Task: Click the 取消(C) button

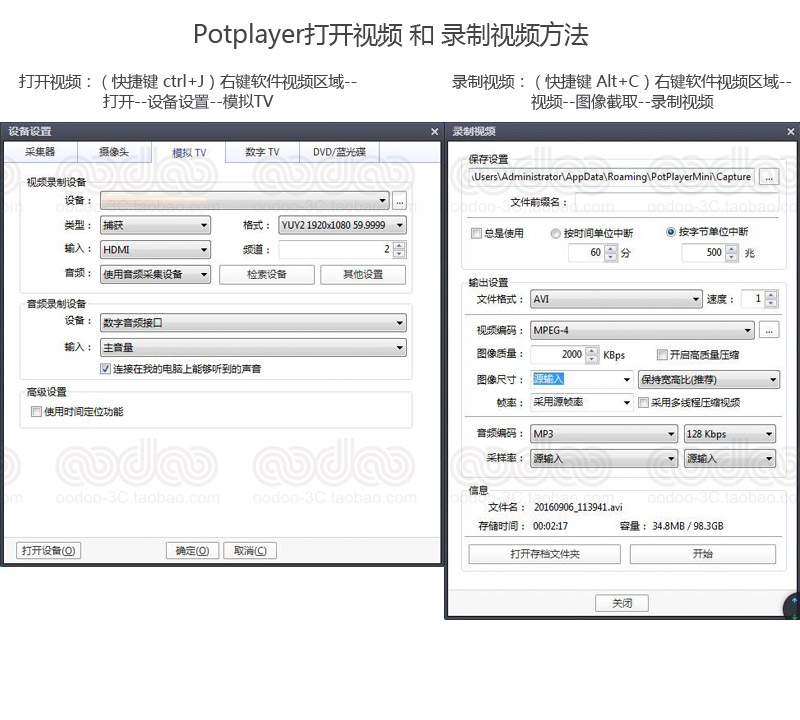Action: pyautogui.click(x=250, y=551)
